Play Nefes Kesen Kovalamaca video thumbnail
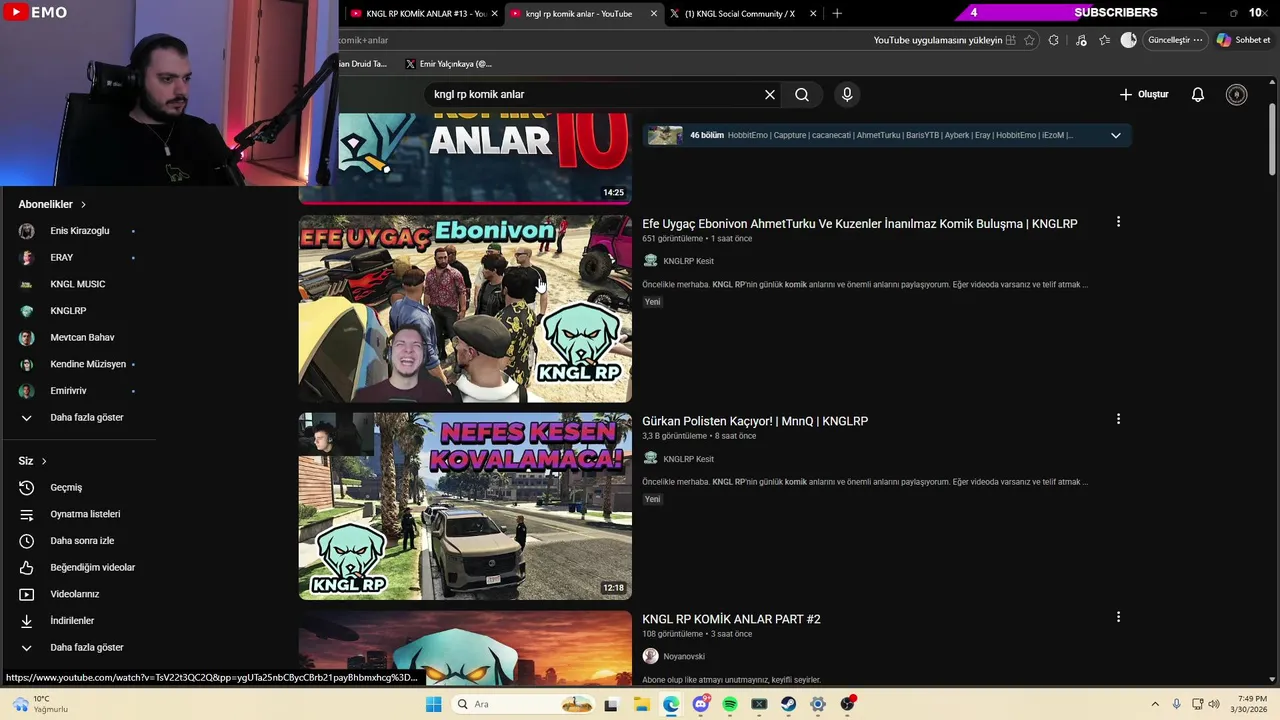Screen dimensions: 1280x720 tap(465, 506)
